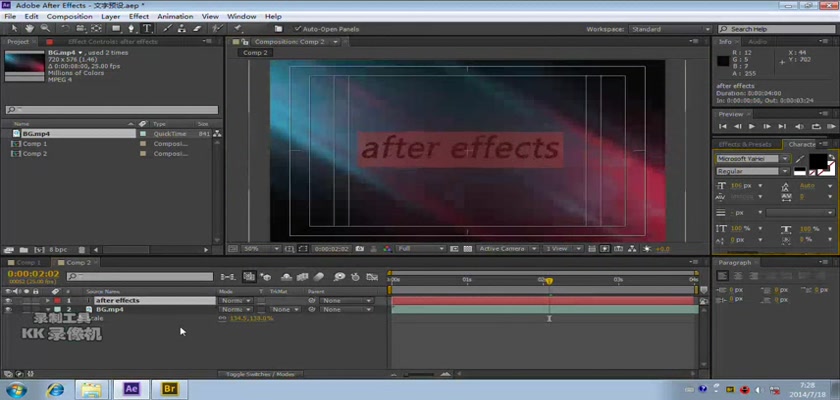Click the graph editor icon in timeline
Viewport: 840px width, 400px height.
coord(372,277)
